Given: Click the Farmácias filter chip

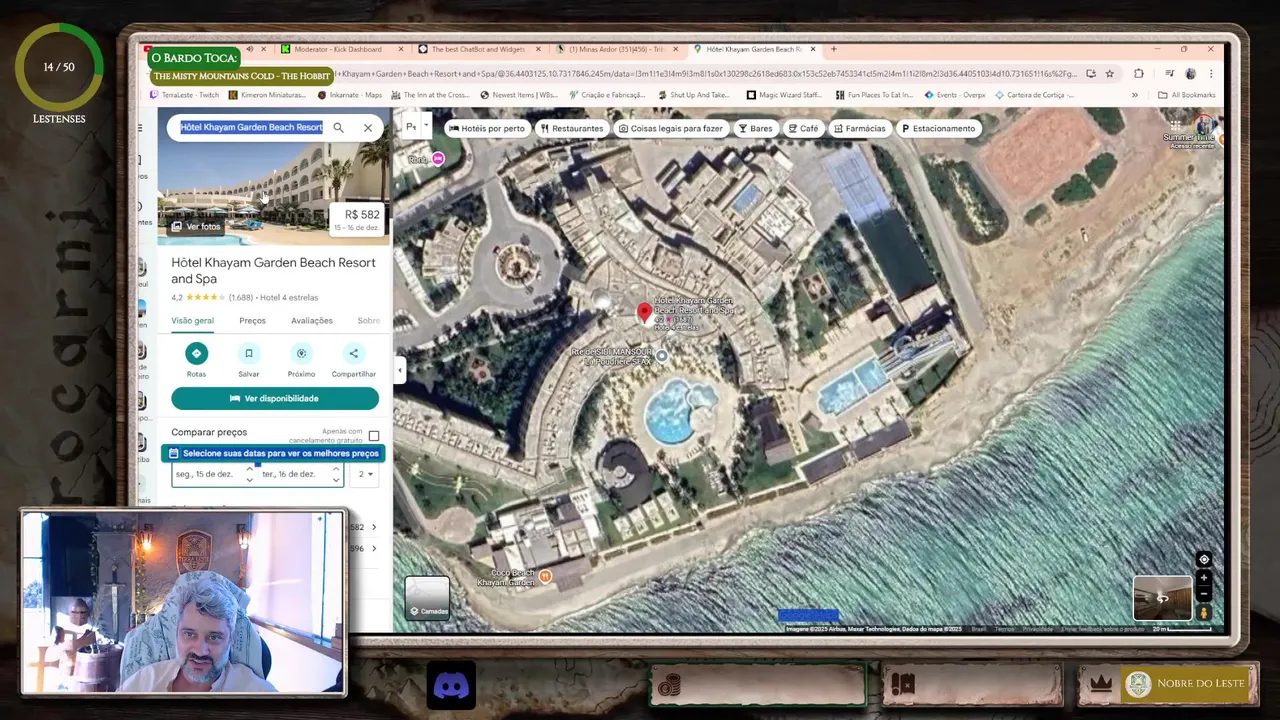Looking at the screenshot, I should (x=859, y=128).
